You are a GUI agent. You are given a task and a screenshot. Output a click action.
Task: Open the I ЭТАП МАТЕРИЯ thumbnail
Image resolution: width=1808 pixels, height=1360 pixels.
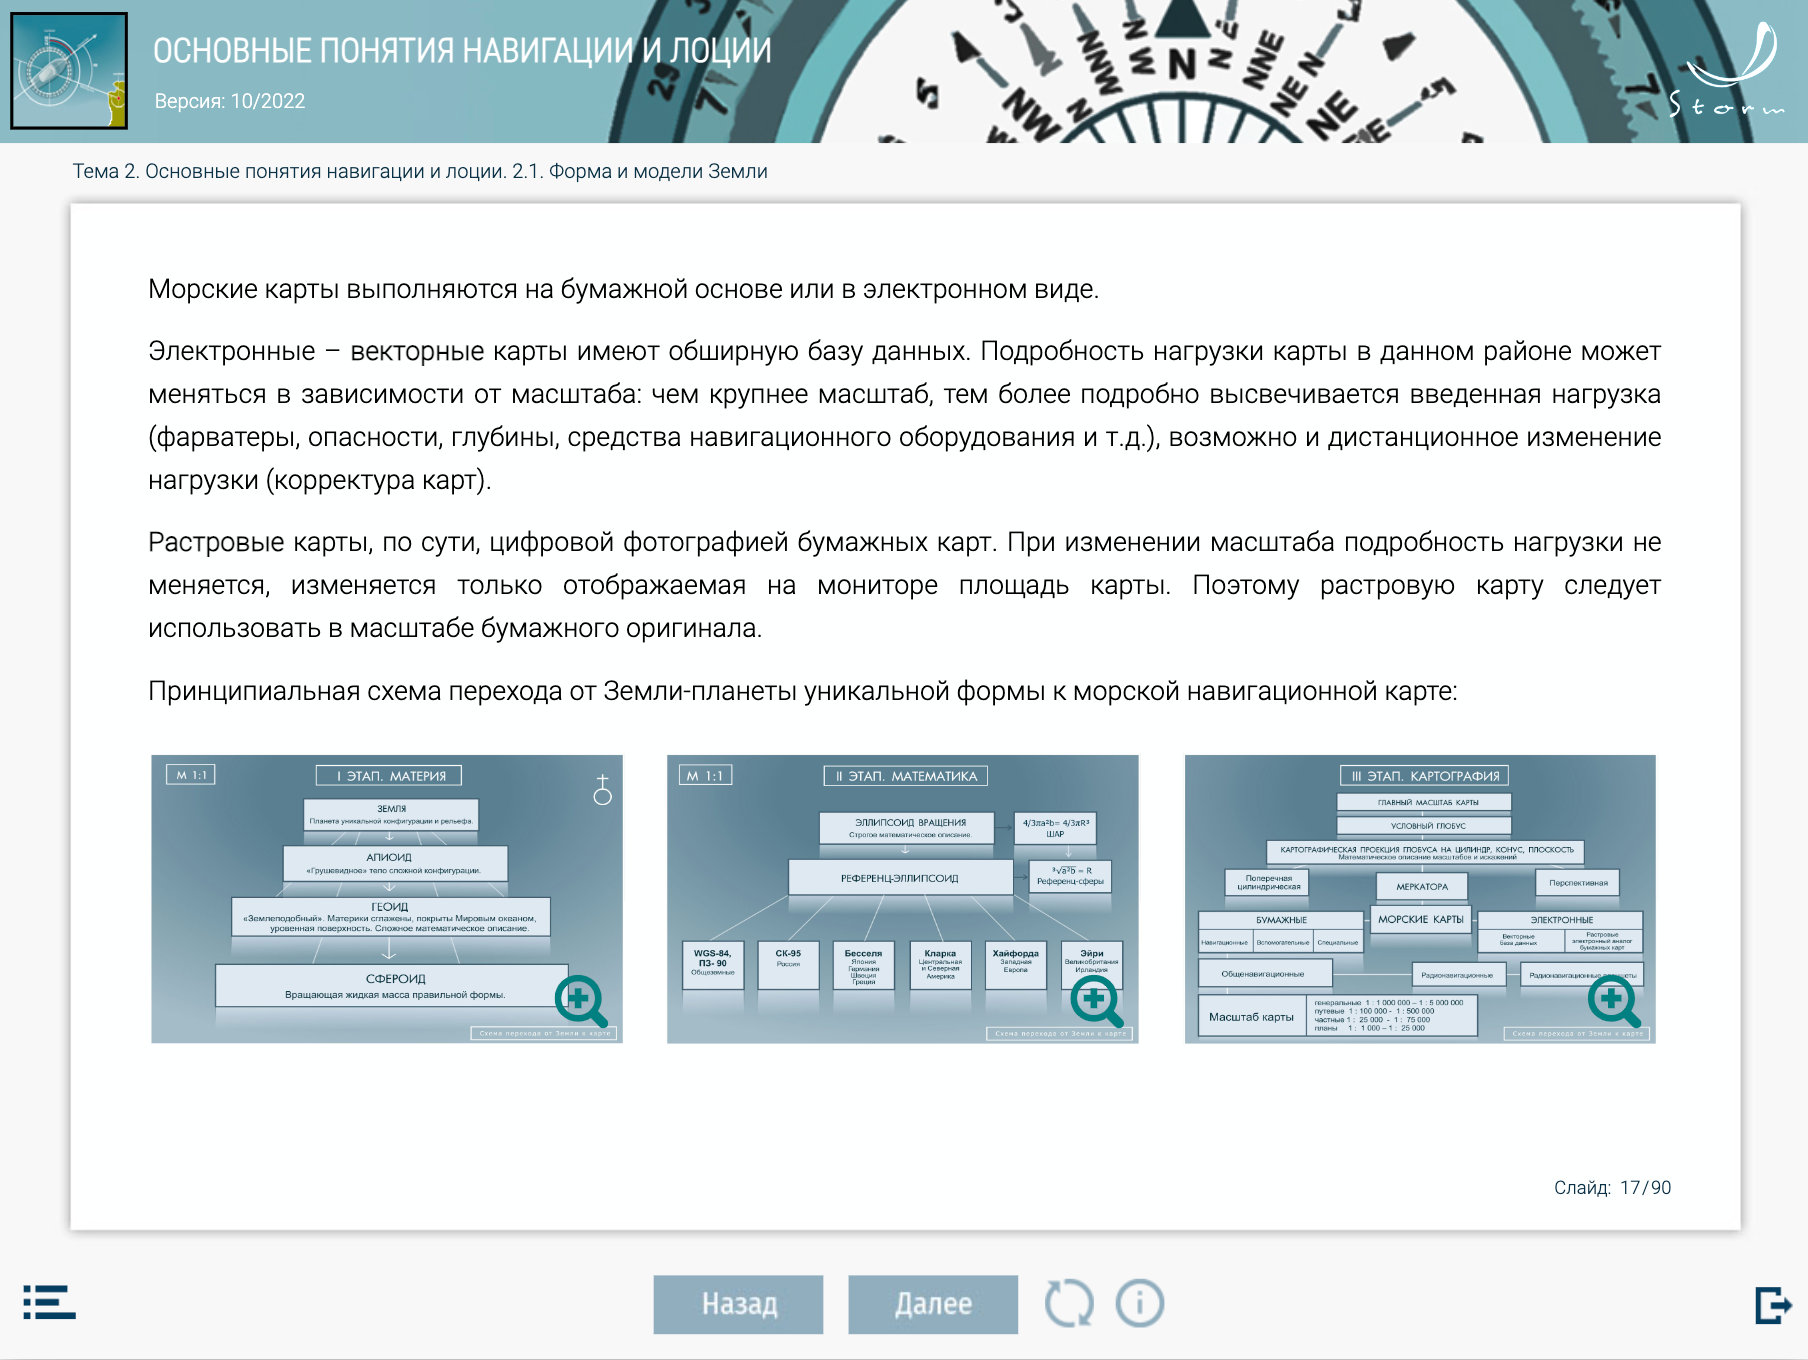tap(387, 899)
